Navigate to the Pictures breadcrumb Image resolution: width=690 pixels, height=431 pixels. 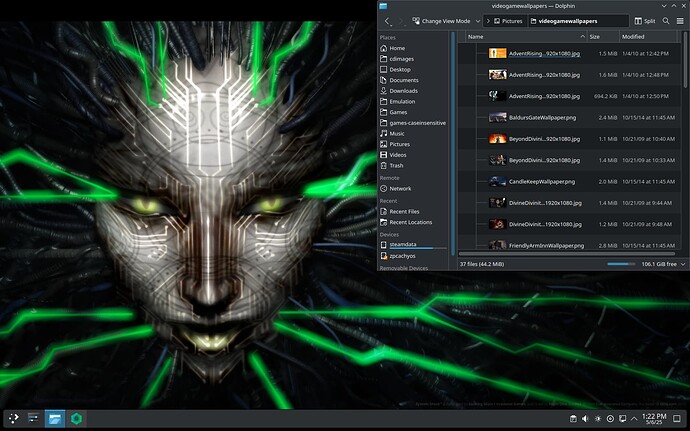(x=508, y=21)
